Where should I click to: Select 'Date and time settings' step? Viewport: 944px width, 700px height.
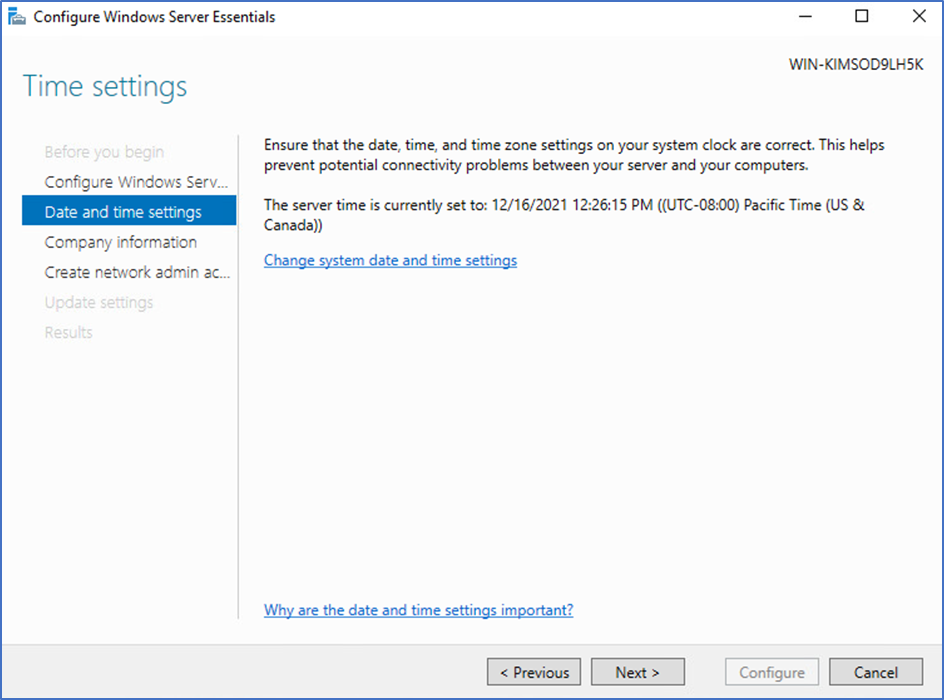(x=129, y=211)
